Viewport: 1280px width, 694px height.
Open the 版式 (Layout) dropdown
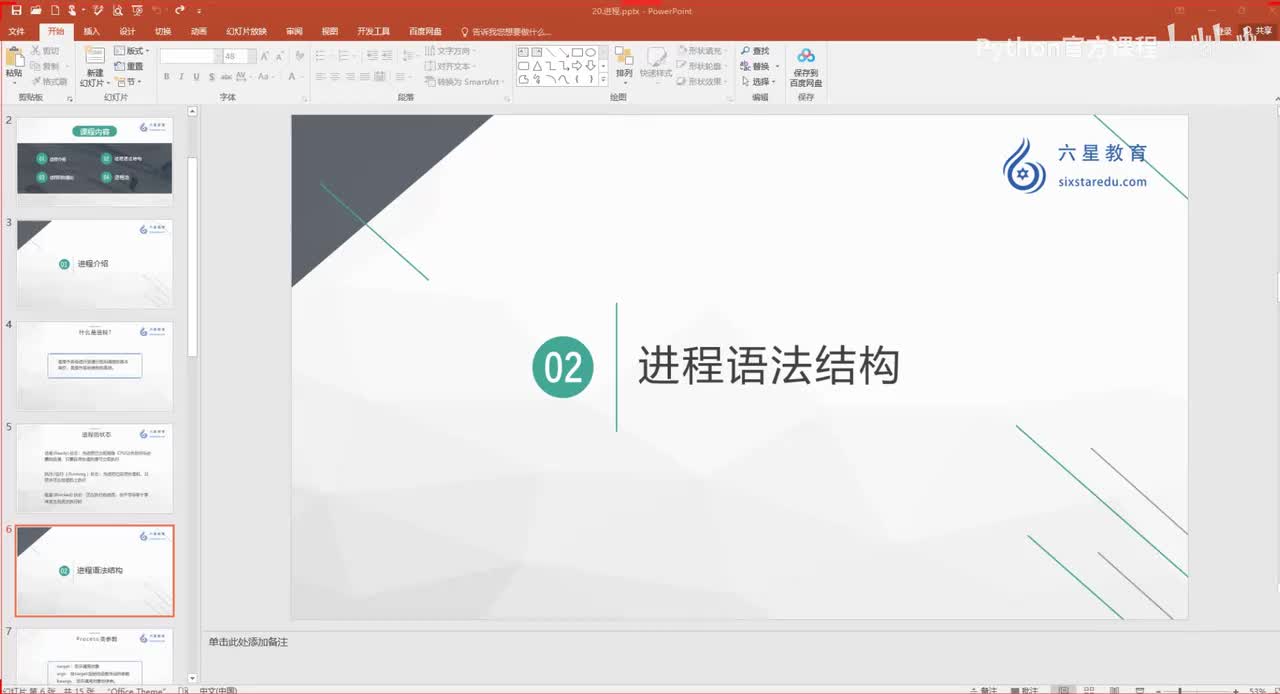click(130, 50)
